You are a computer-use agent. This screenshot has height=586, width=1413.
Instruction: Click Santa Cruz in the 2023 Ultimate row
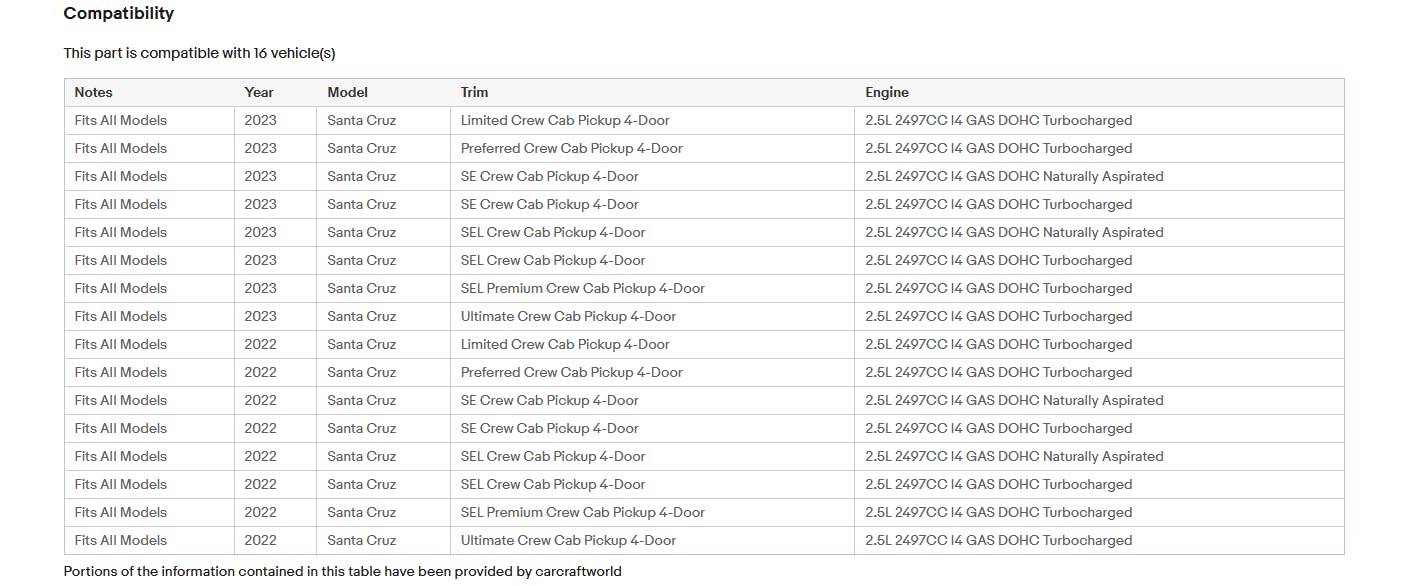(362, 316)
